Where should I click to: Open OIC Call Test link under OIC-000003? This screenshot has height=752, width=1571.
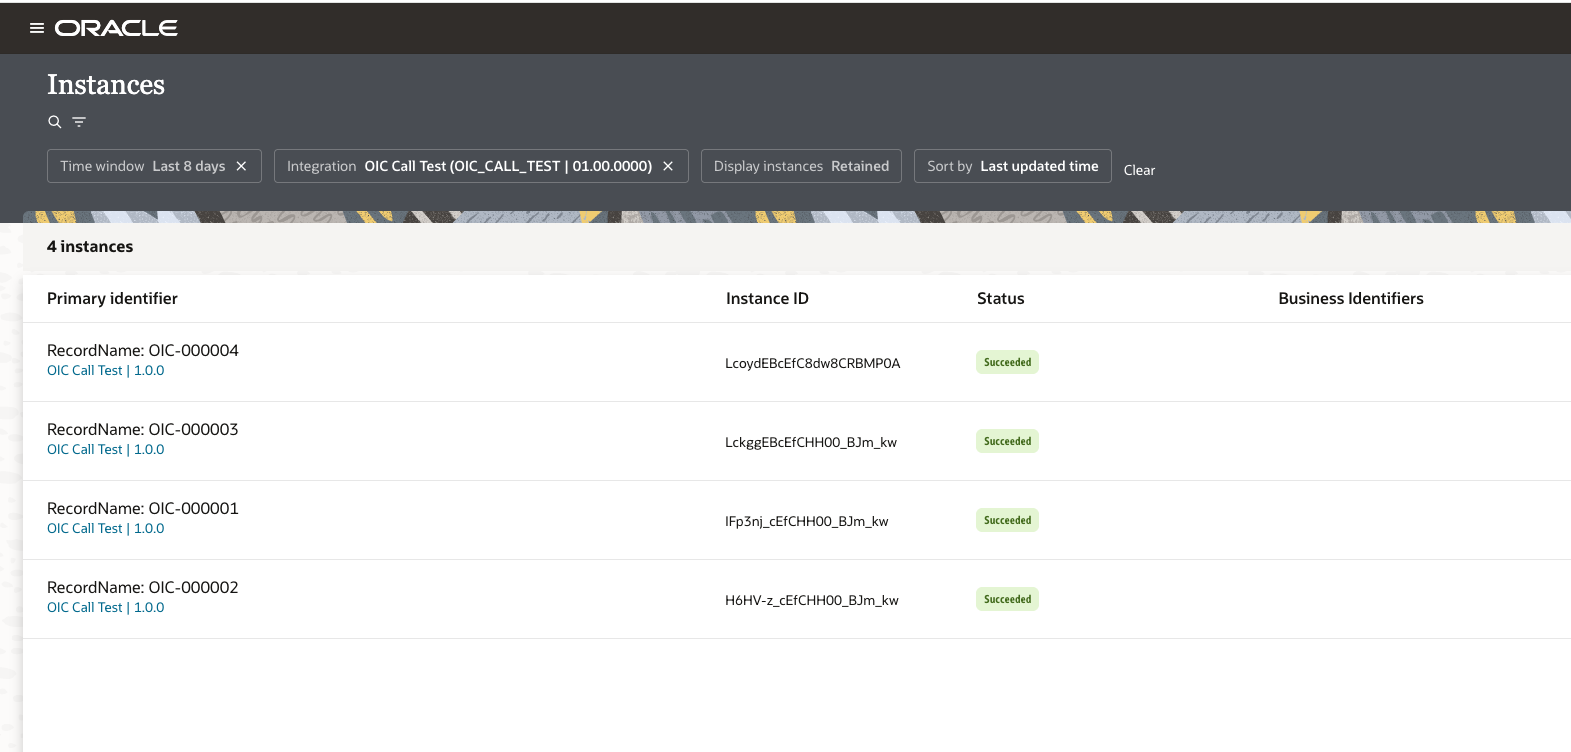coord(105,449)
